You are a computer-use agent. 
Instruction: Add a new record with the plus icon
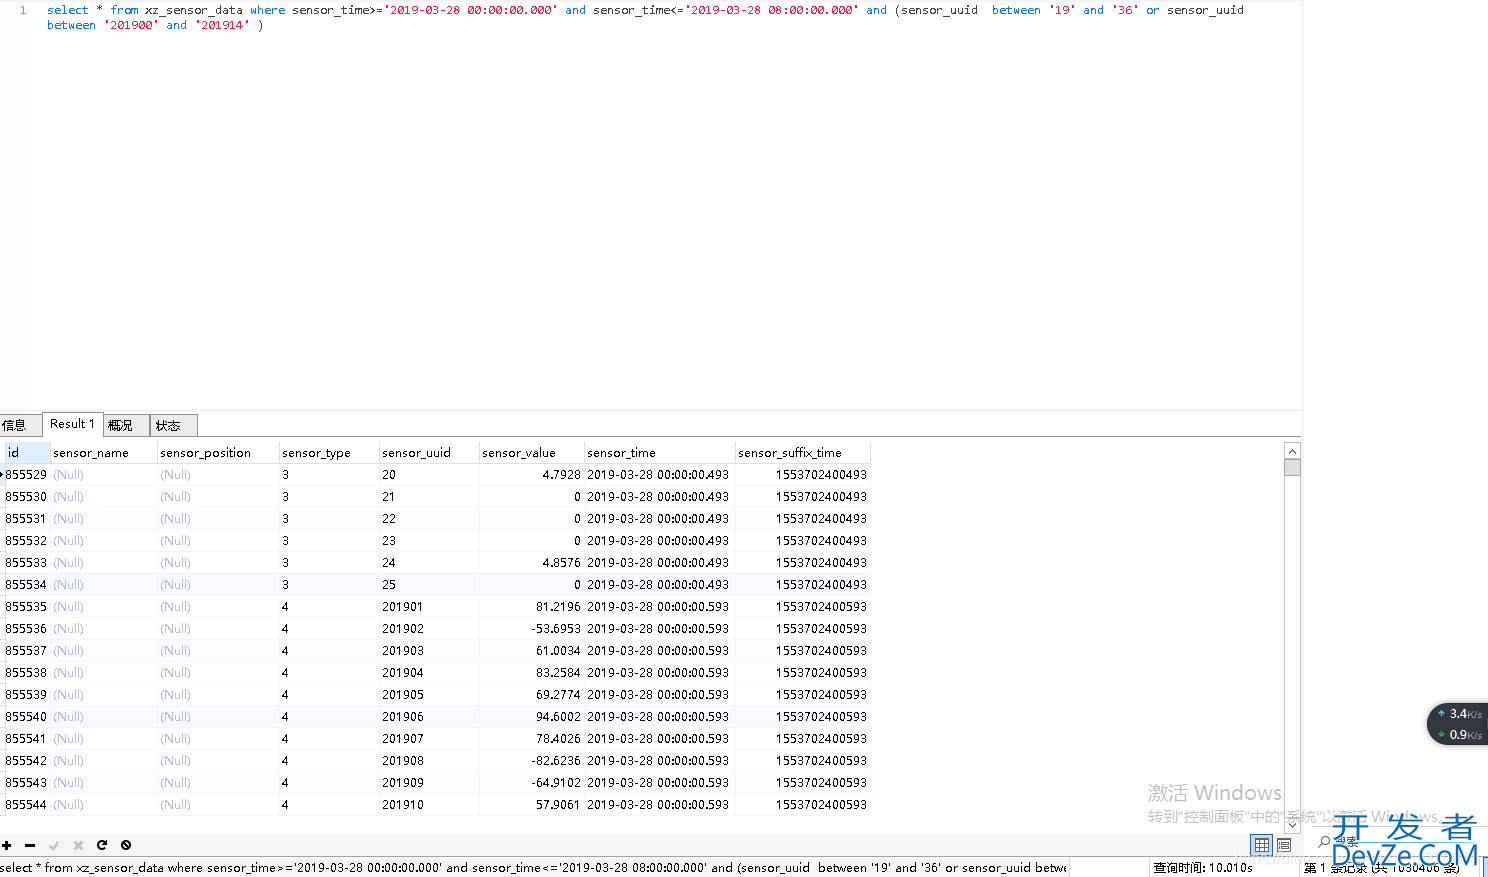pos(7,845)
